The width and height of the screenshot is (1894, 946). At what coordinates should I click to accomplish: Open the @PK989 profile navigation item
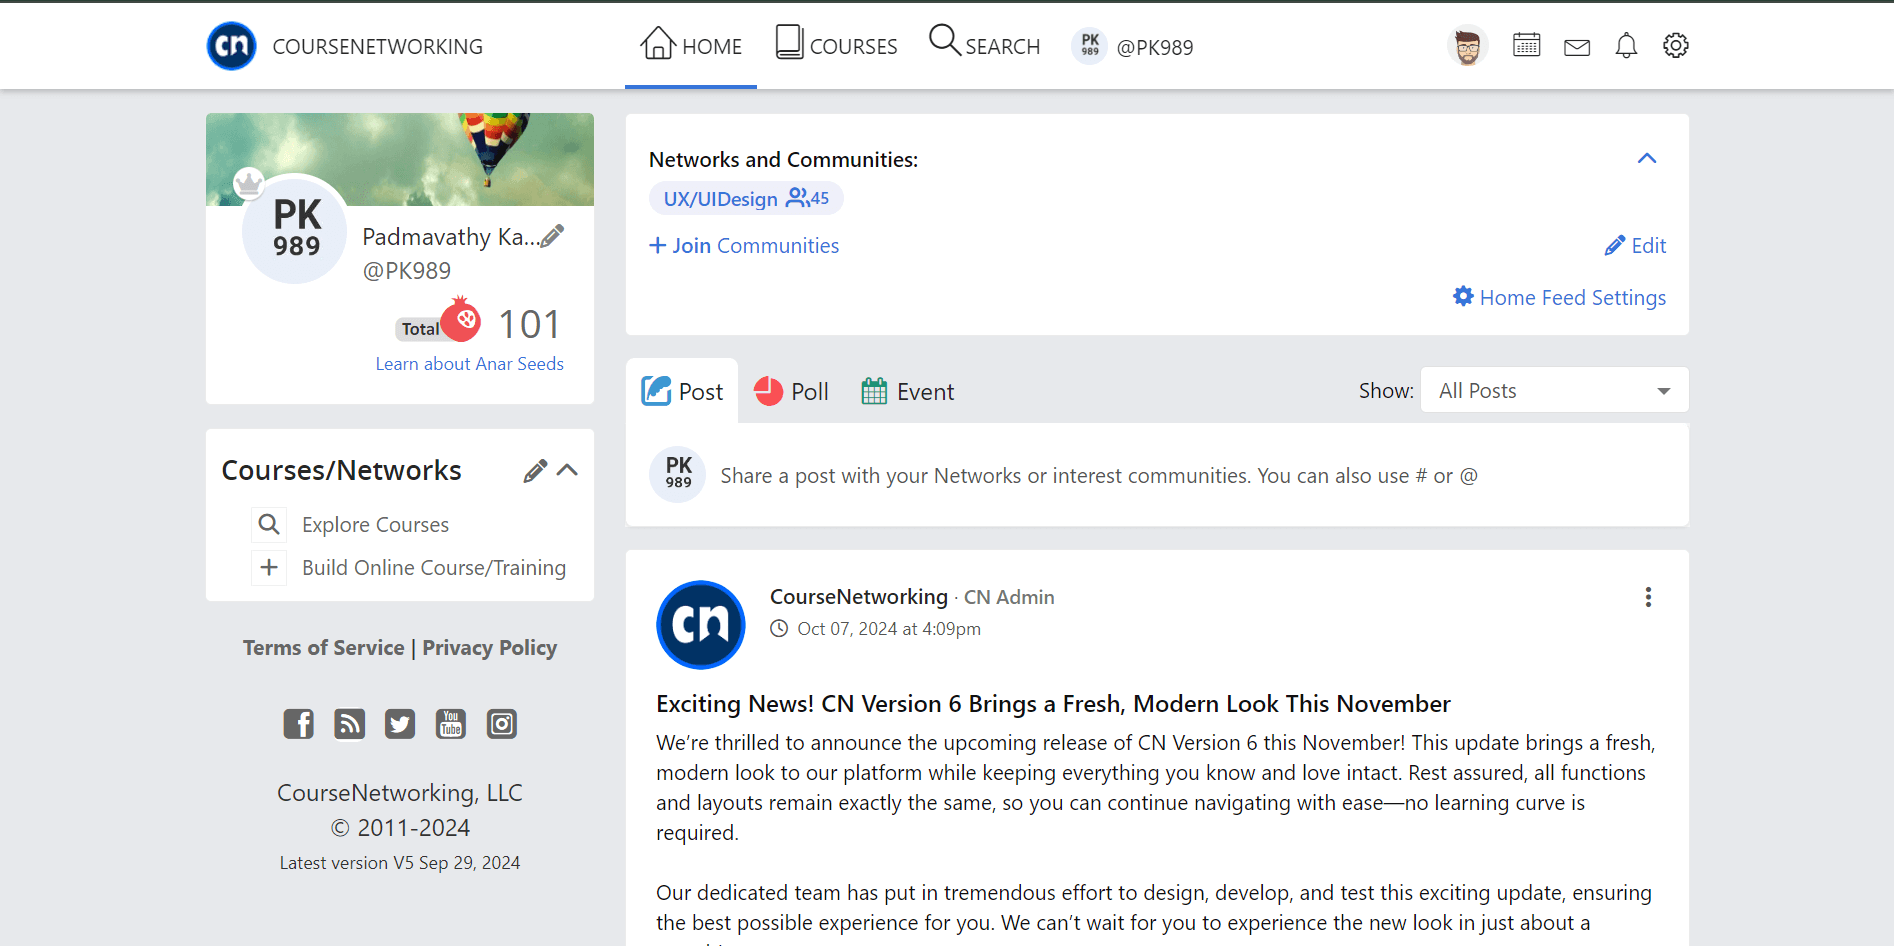1132,46
